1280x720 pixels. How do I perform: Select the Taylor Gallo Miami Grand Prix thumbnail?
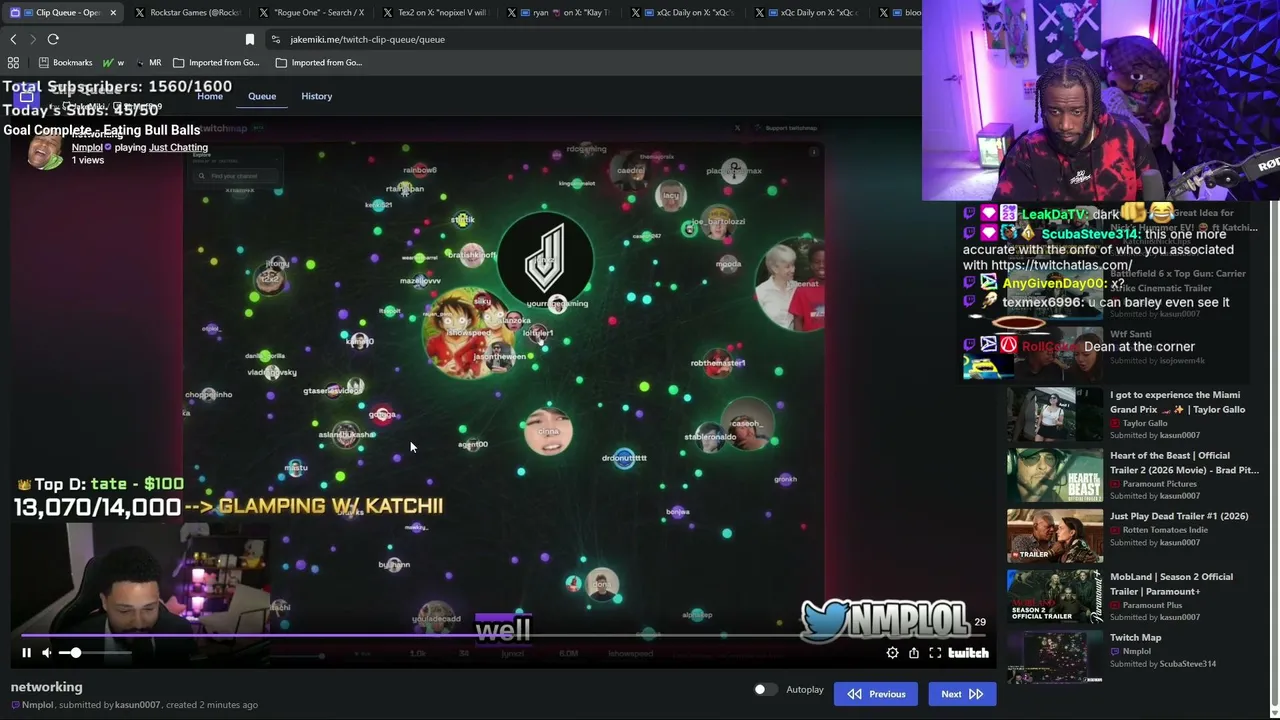(x=1055, y=414)
